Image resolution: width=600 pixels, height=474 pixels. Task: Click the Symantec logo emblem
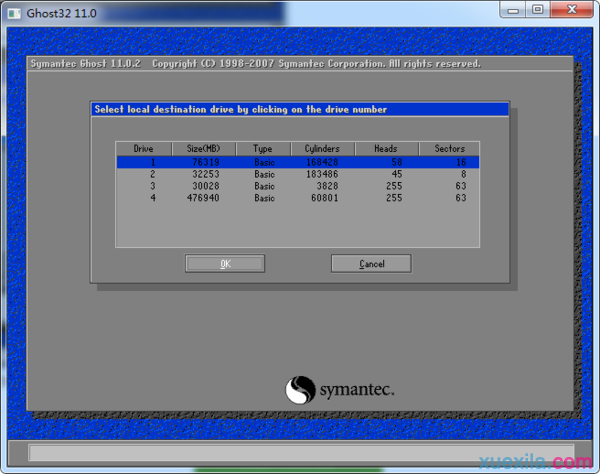pos(301,389)
